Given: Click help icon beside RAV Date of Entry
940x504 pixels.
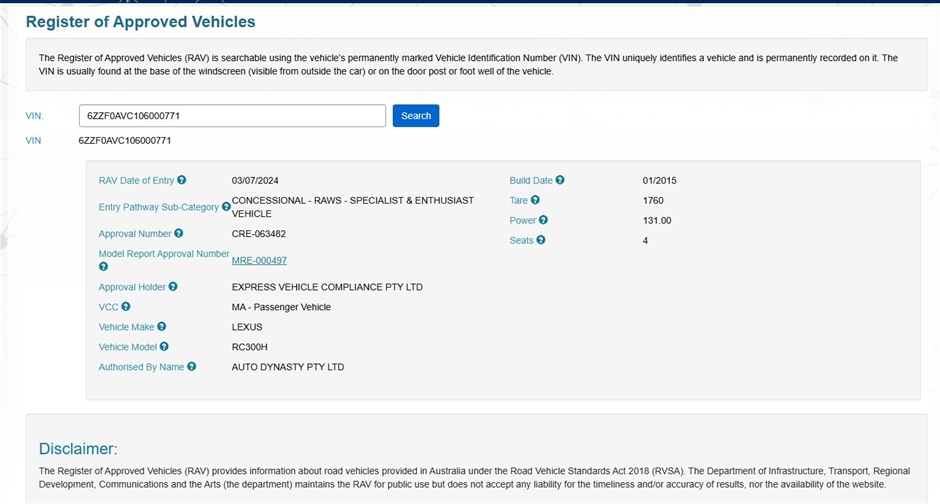Looking at the screenshot, I should [x=182, y=181].
